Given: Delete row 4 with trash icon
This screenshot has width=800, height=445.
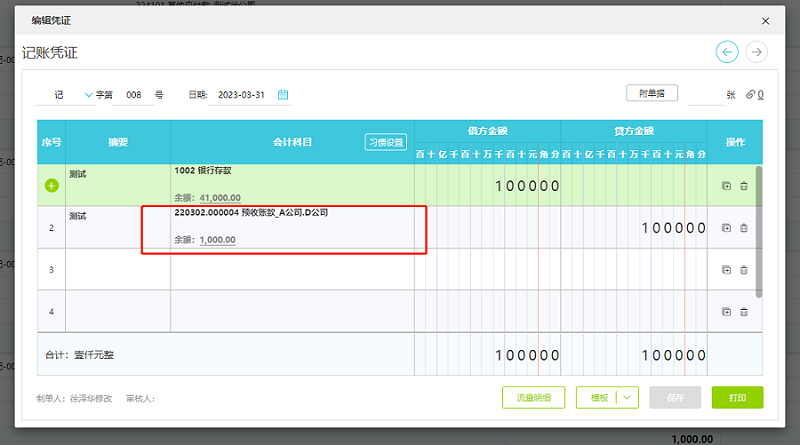Looking at the screenshot, I should coord(744,311).
